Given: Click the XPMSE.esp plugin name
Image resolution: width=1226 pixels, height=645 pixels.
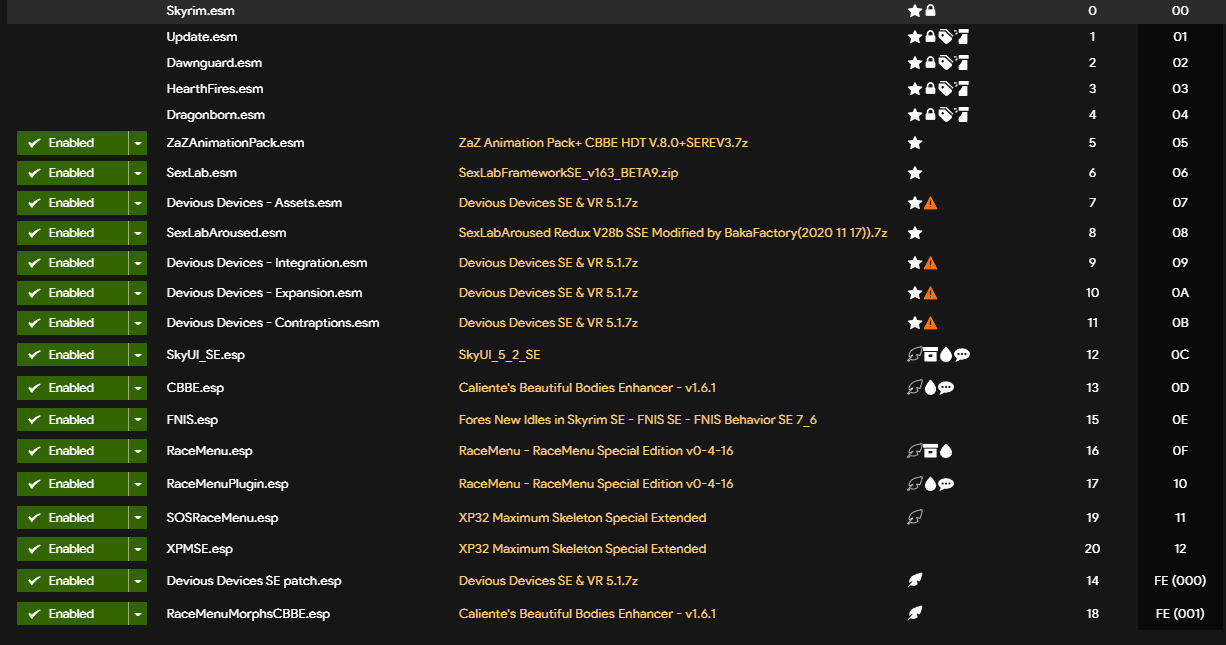Looking at the screenshot, I should click(x=199, y=549).
